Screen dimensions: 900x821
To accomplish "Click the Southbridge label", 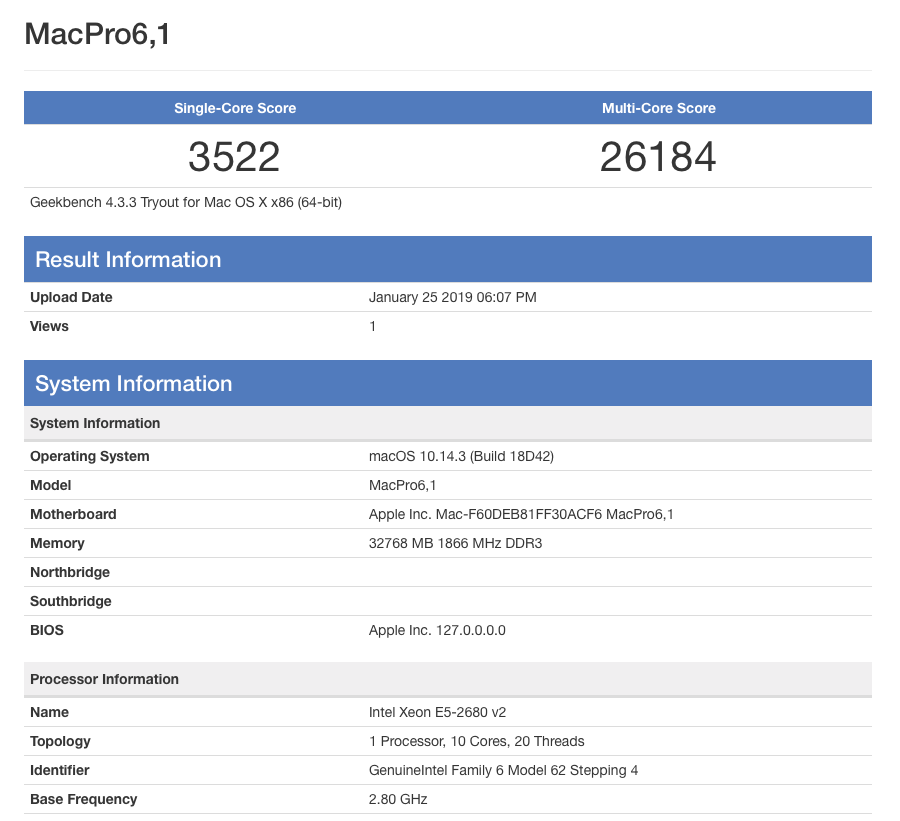I will point(71,601).
